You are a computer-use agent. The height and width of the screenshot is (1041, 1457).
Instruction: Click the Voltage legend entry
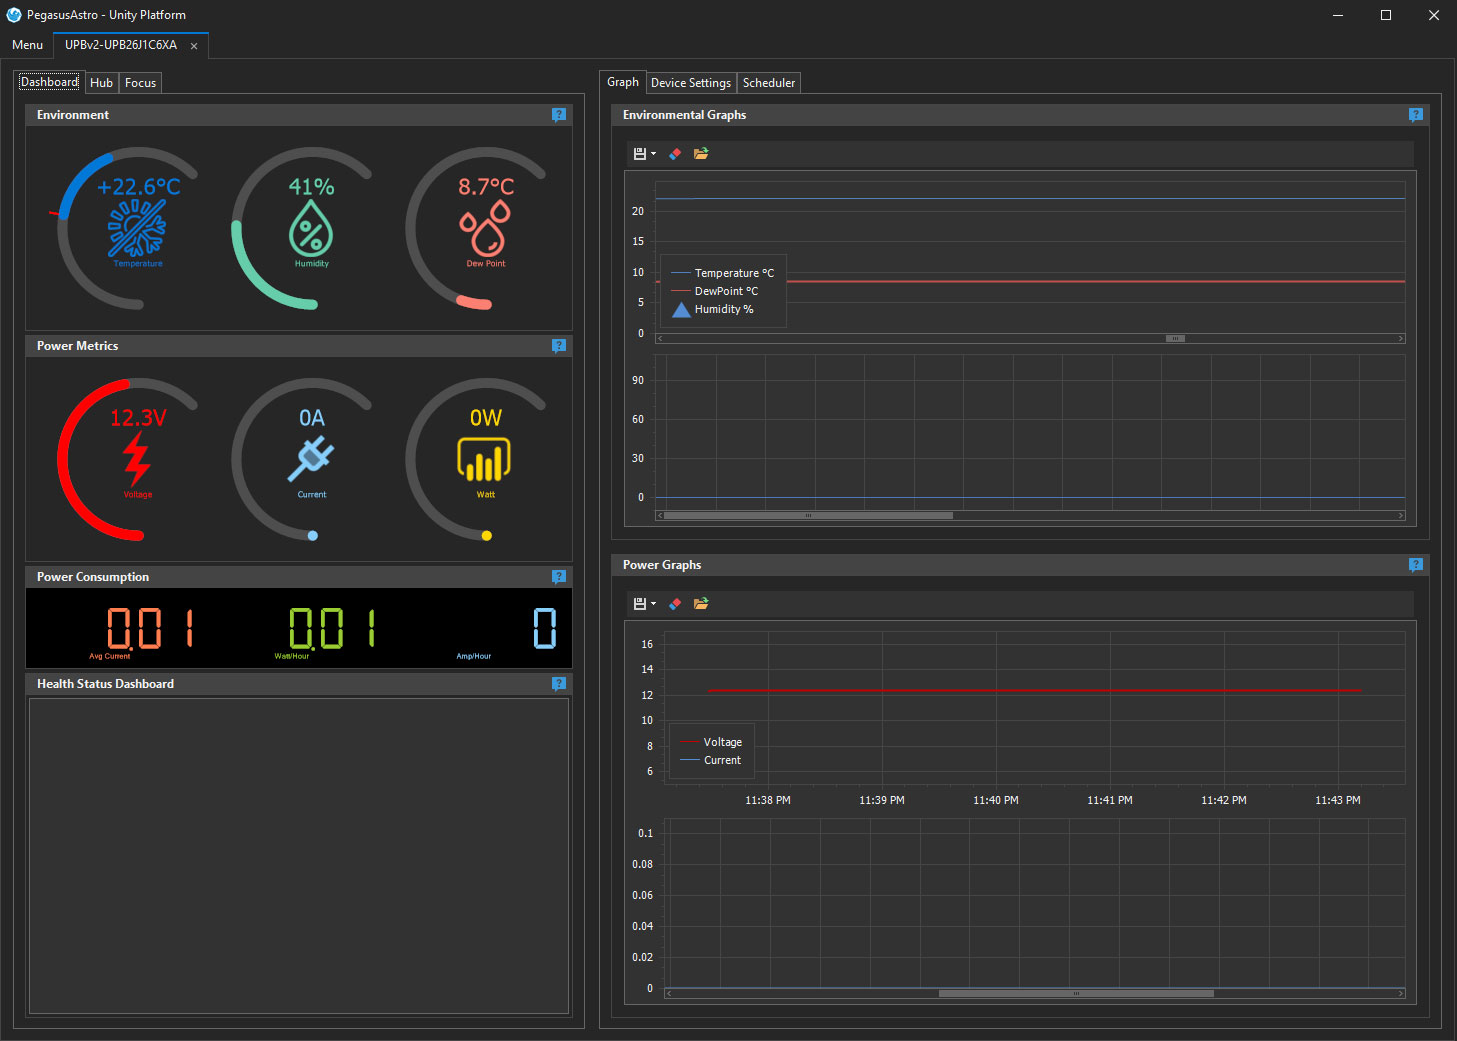[x=712, y=742]
